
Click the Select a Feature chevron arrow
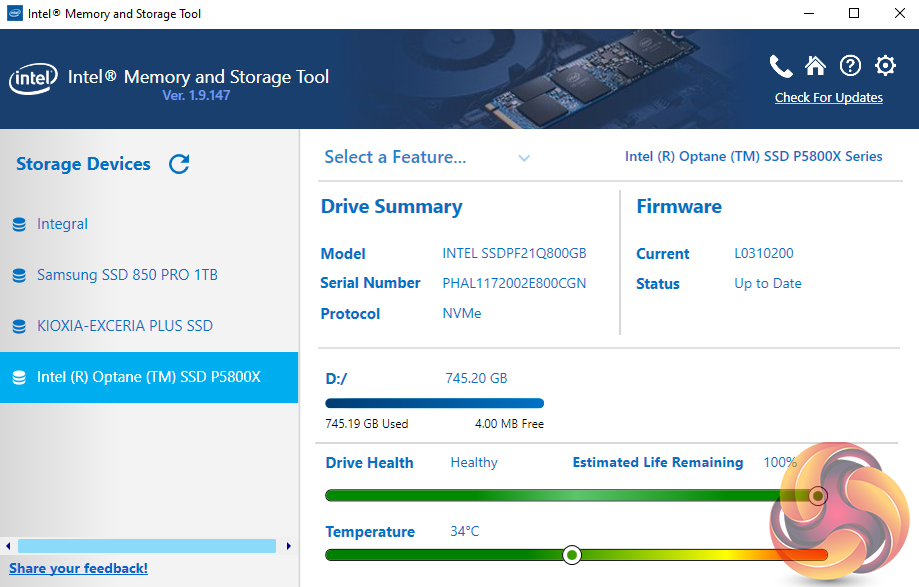tap(524, 158)
